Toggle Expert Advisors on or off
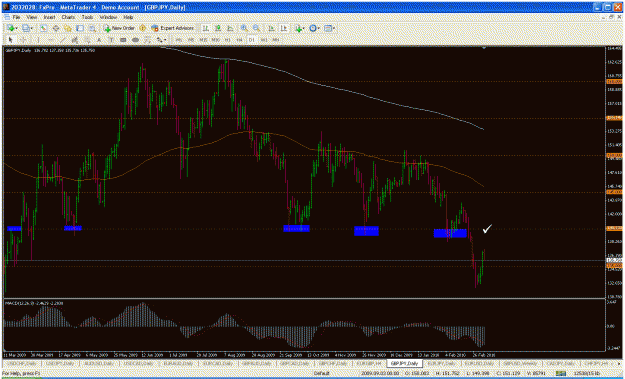 pos(172,28)
